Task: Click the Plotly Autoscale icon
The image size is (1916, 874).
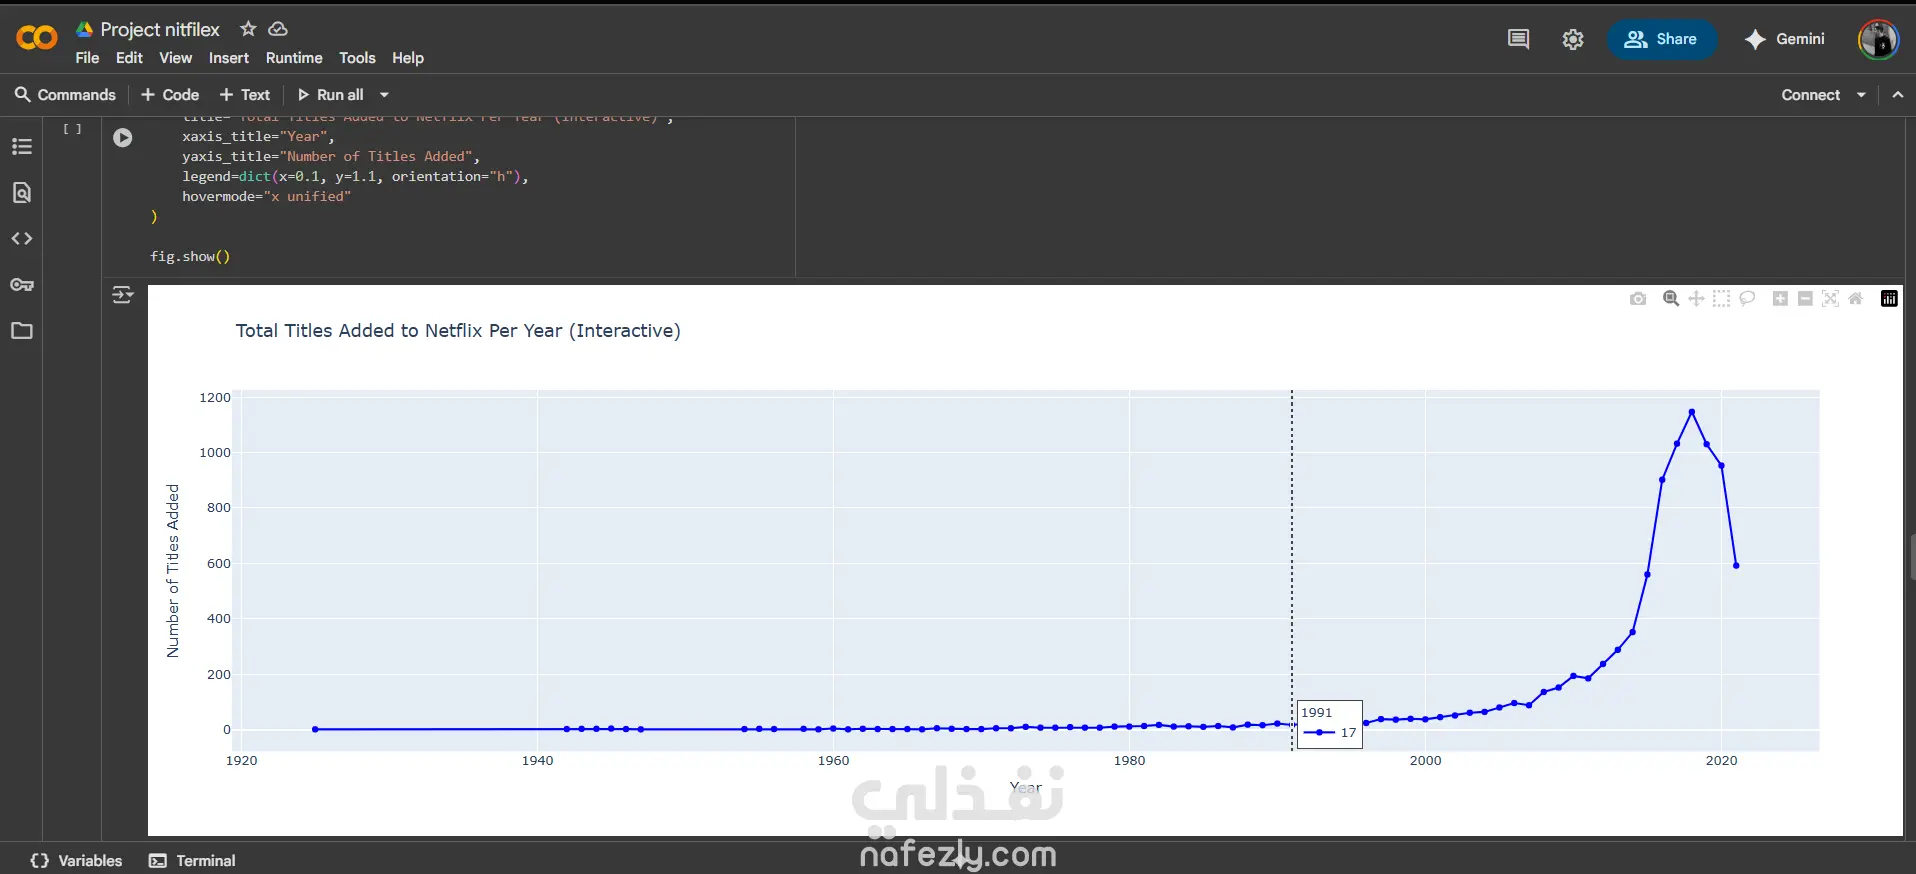Action: coord(1831,299)
